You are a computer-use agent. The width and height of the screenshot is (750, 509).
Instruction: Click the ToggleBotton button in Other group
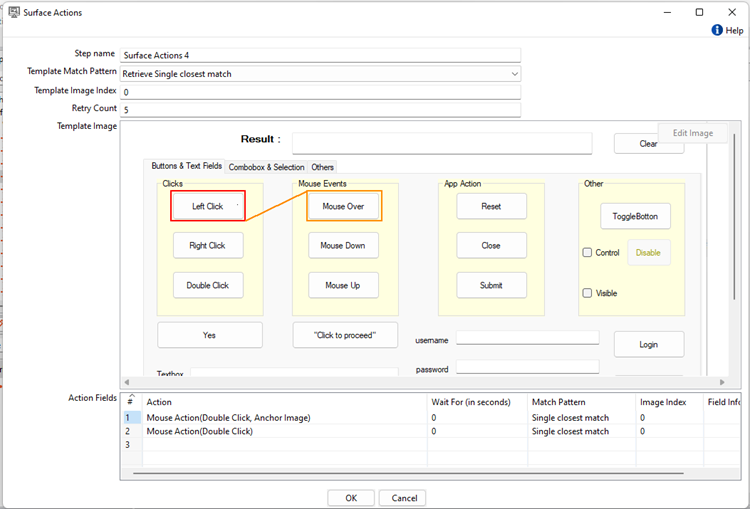[635, 216]
